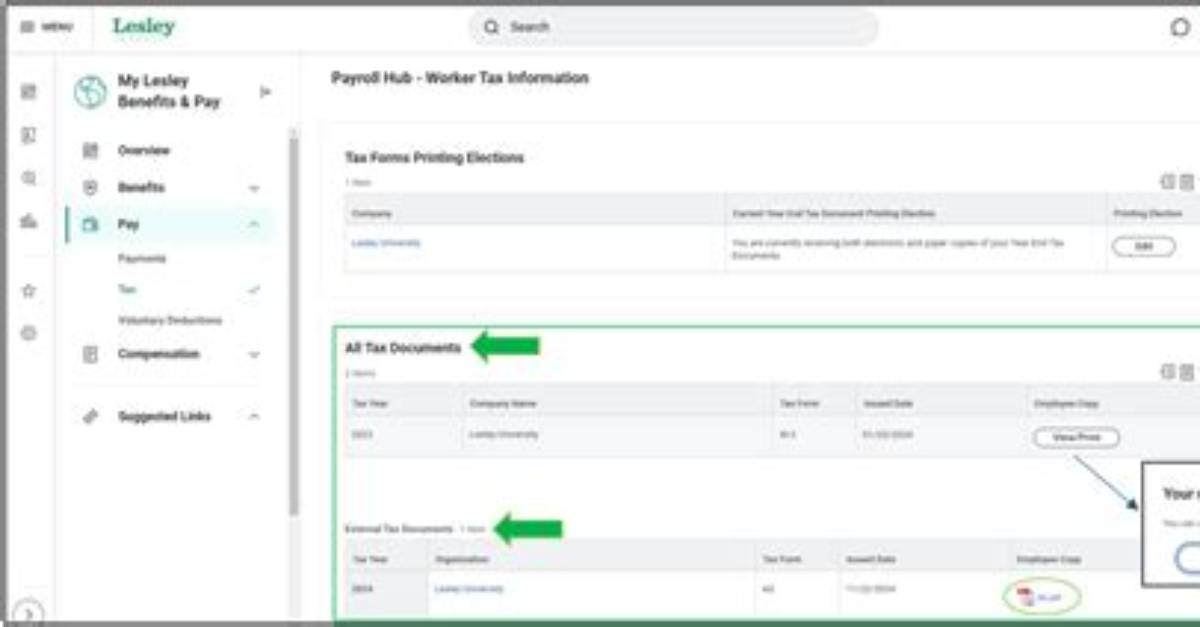Click Suggested Links heading
The width and height of the screenshot is (1200, 627).
[164, 416]
